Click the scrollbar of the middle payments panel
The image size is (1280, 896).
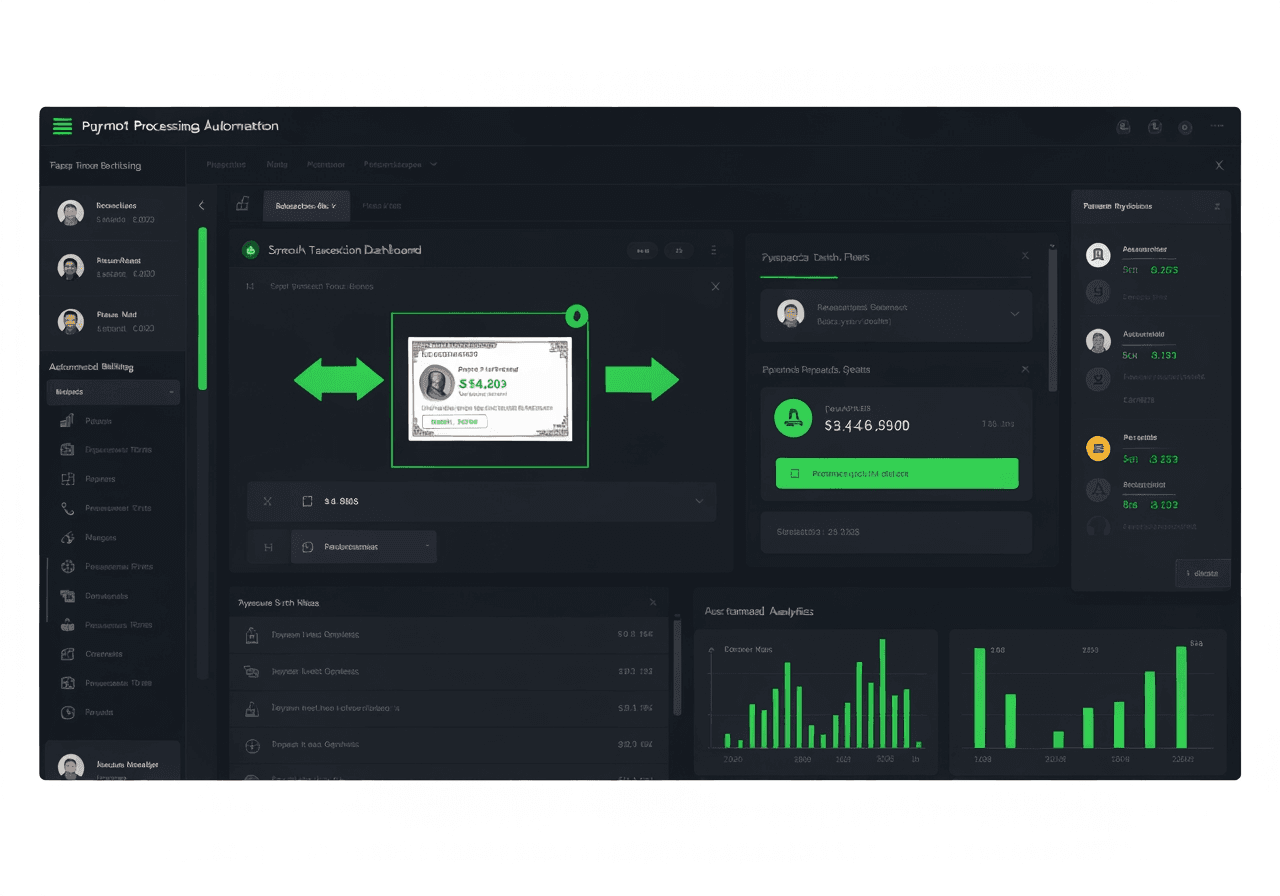point(1052,320)
